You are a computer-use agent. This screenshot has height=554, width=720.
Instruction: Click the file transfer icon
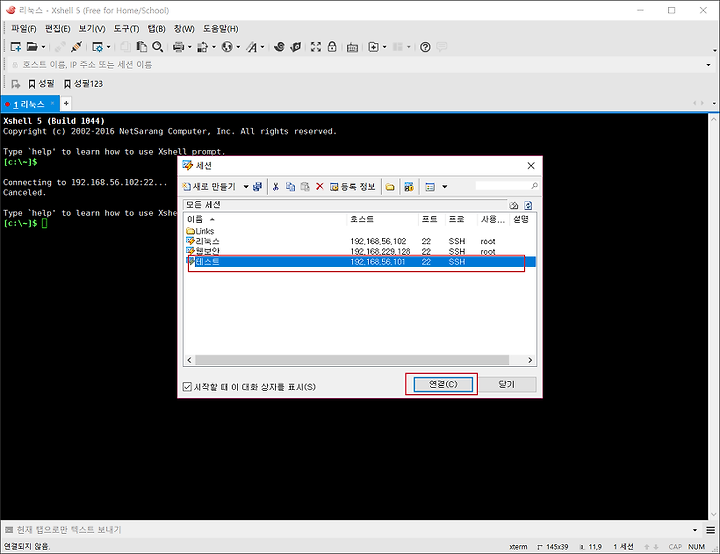202,47
